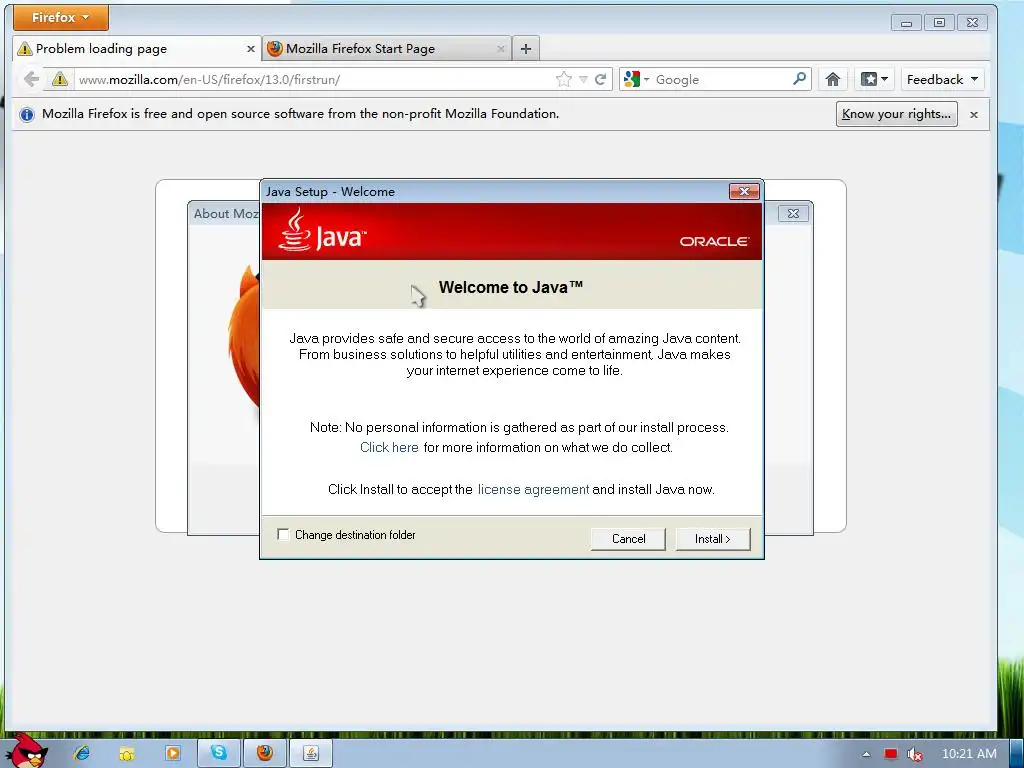This screenshot has width=1024, height=768.
Task: Switch to Java installer taskbar icon
Action: point(311,753)
